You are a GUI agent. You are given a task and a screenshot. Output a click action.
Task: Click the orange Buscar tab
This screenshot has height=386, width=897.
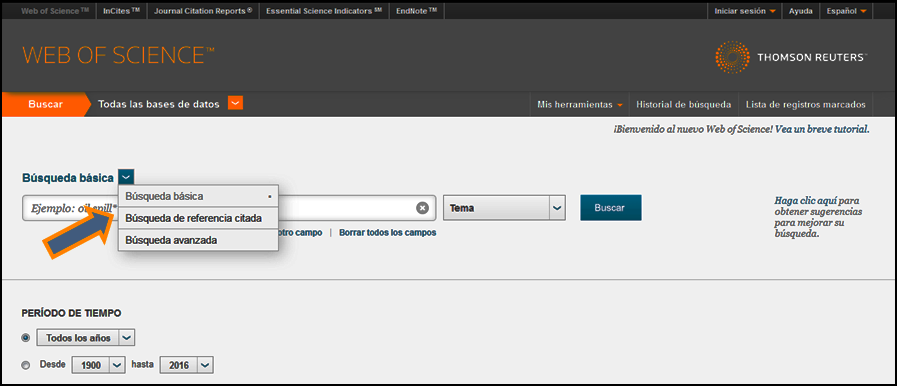click(46, 105)
